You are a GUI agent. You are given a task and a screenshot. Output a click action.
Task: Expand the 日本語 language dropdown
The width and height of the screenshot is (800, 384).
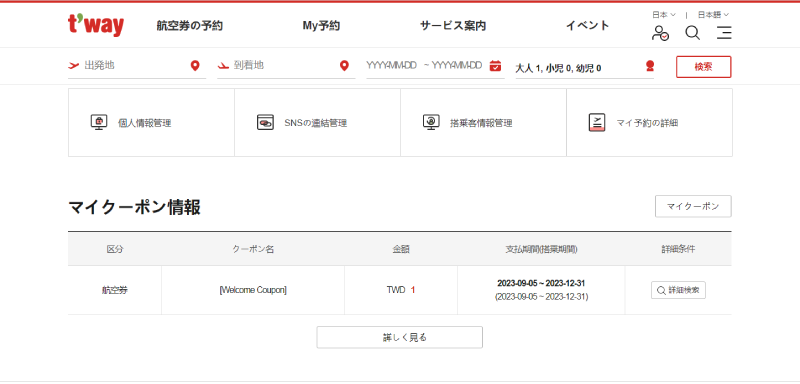pyautogui.click(x=713, y=15)
